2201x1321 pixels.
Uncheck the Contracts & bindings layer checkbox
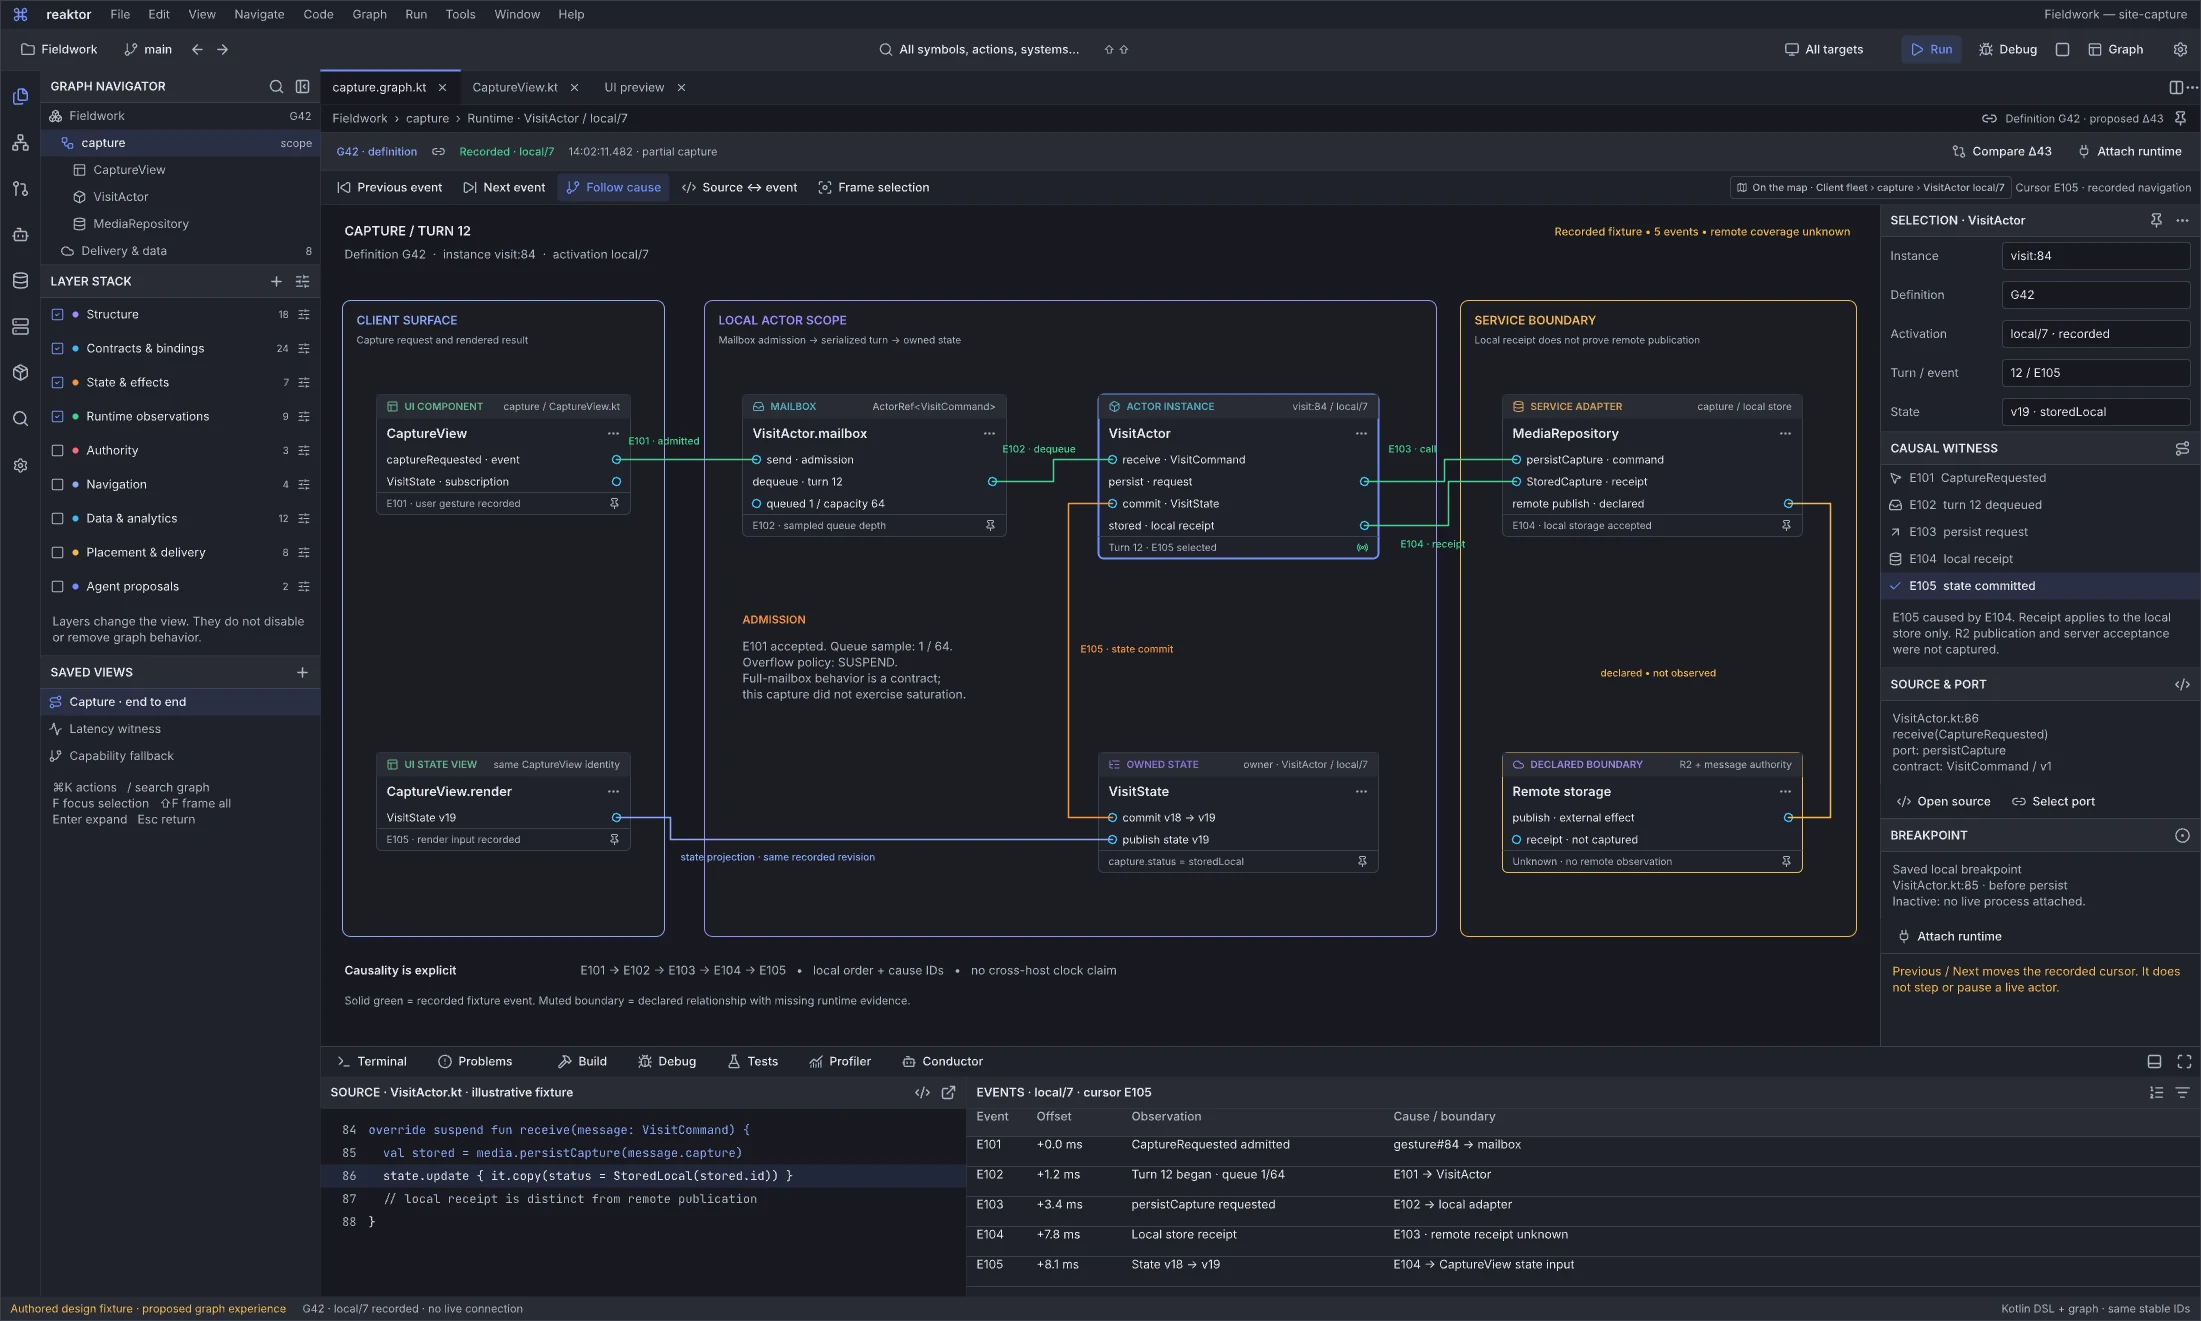click(57, 348)
